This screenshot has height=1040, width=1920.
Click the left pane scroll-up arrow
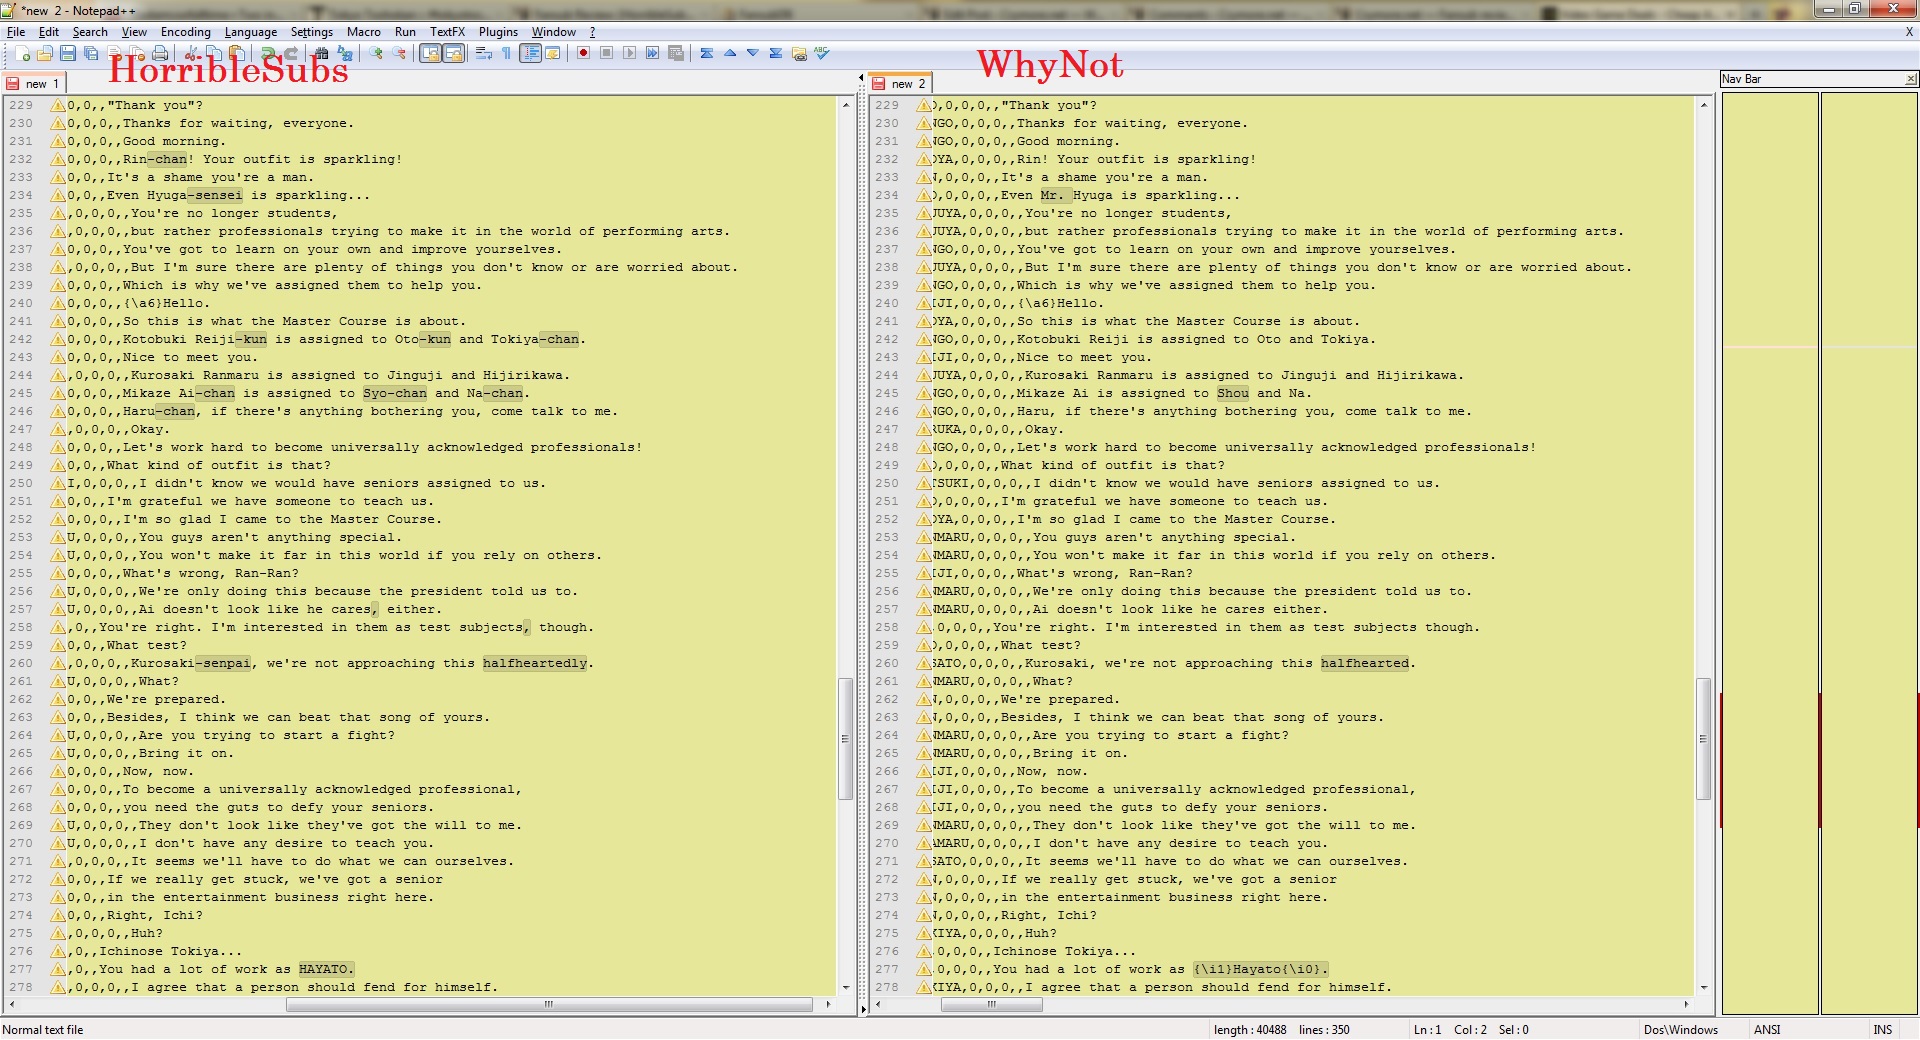point(845,104)
